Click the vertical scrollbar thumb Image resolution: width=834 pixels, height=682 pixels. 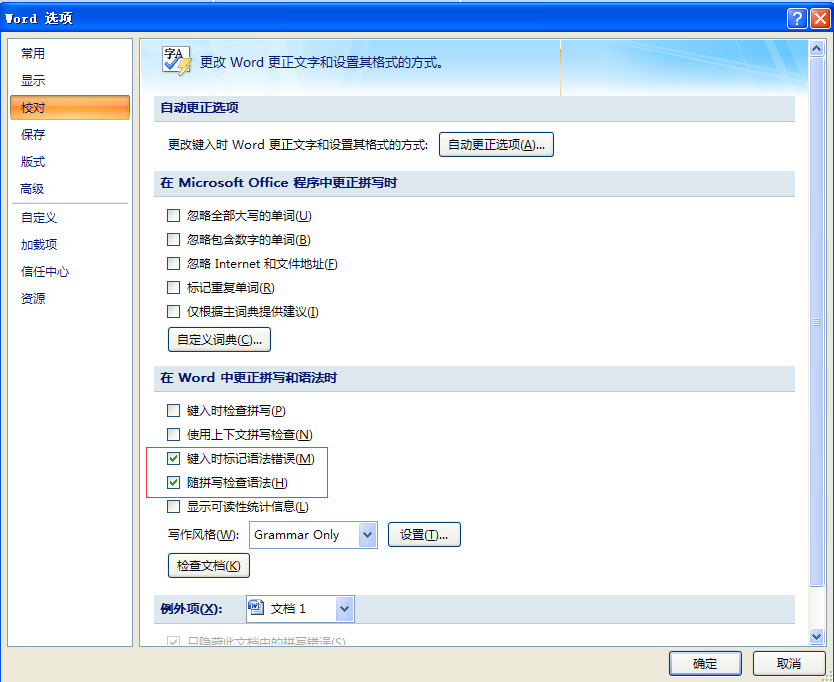[816, 322]
